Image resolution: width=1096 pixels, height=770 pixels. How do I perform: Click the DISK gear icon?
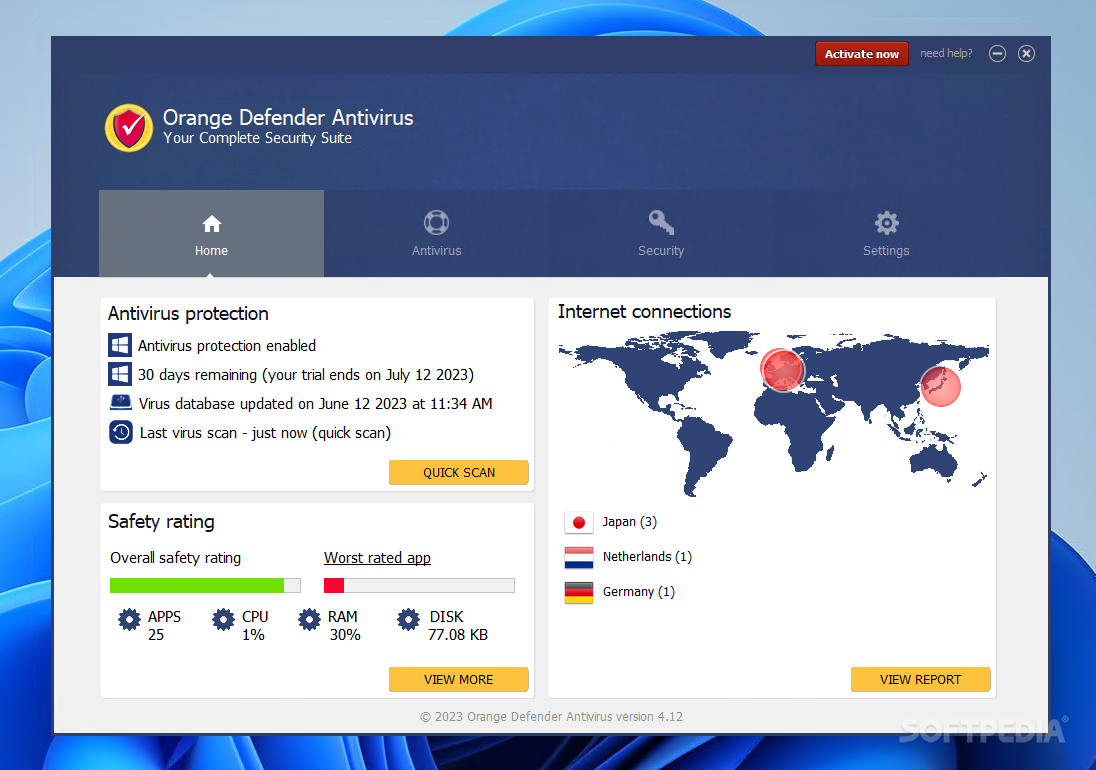[x=409, y=619]
